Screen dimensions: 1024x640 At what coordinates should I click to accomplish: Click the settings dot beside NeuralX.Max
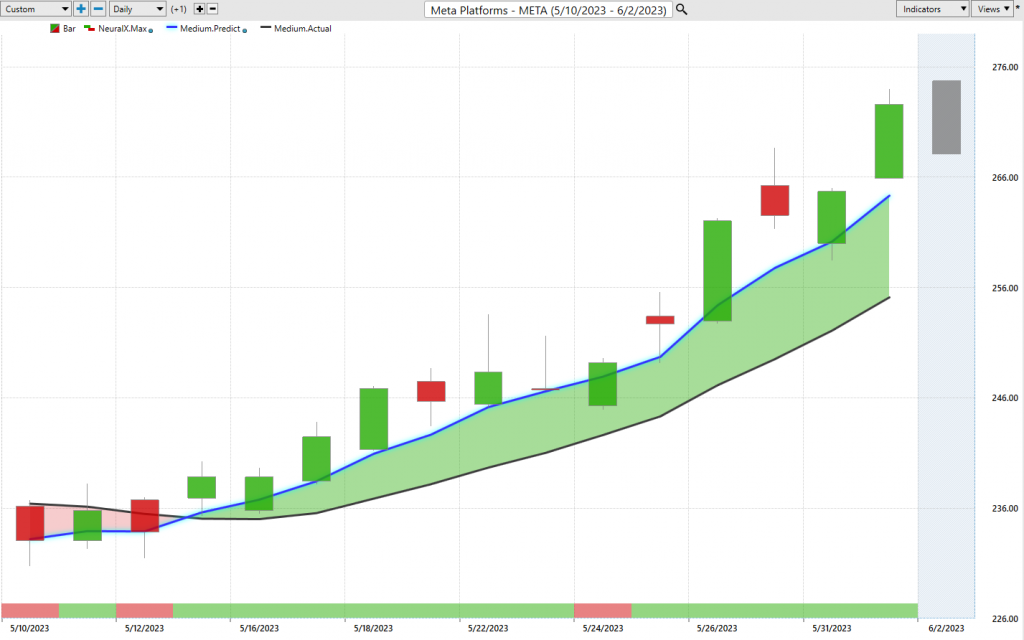click(x=151, y=31)
